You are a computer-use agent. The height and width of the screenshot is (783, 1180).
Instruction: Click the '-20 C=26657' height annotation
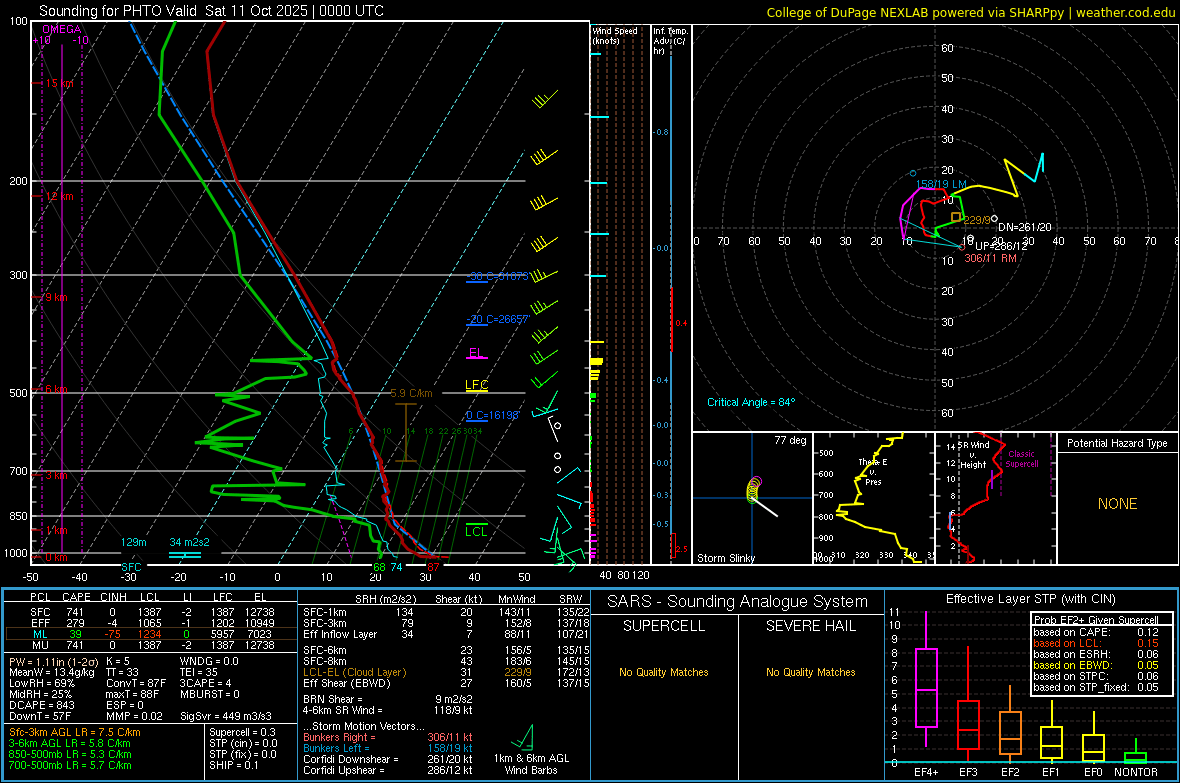point(499,319)
